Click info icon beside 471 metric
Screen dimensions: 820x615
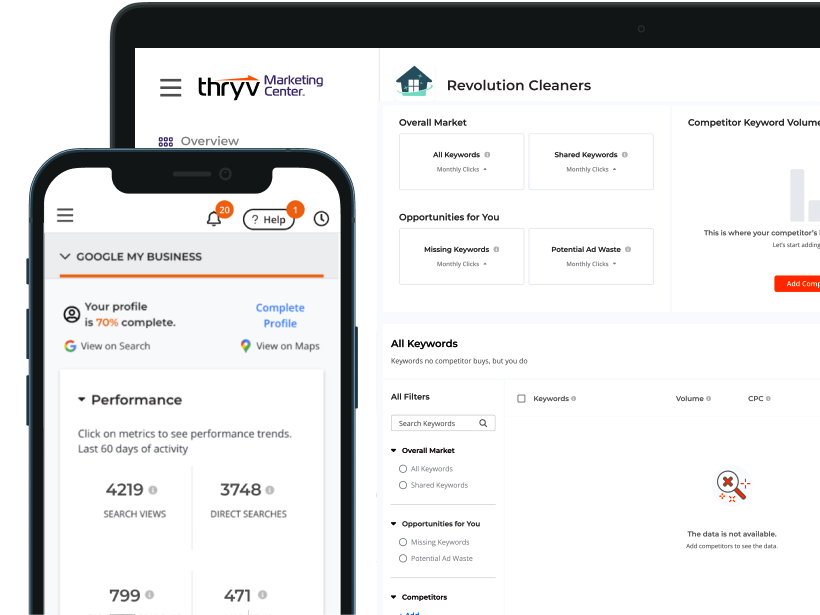pyautogui.click(x=263, y=595)
